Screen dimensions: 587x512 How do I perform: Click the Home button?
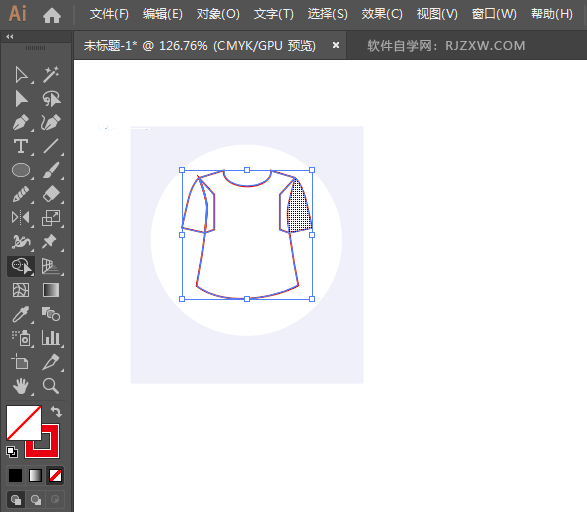tap(52, 15)
